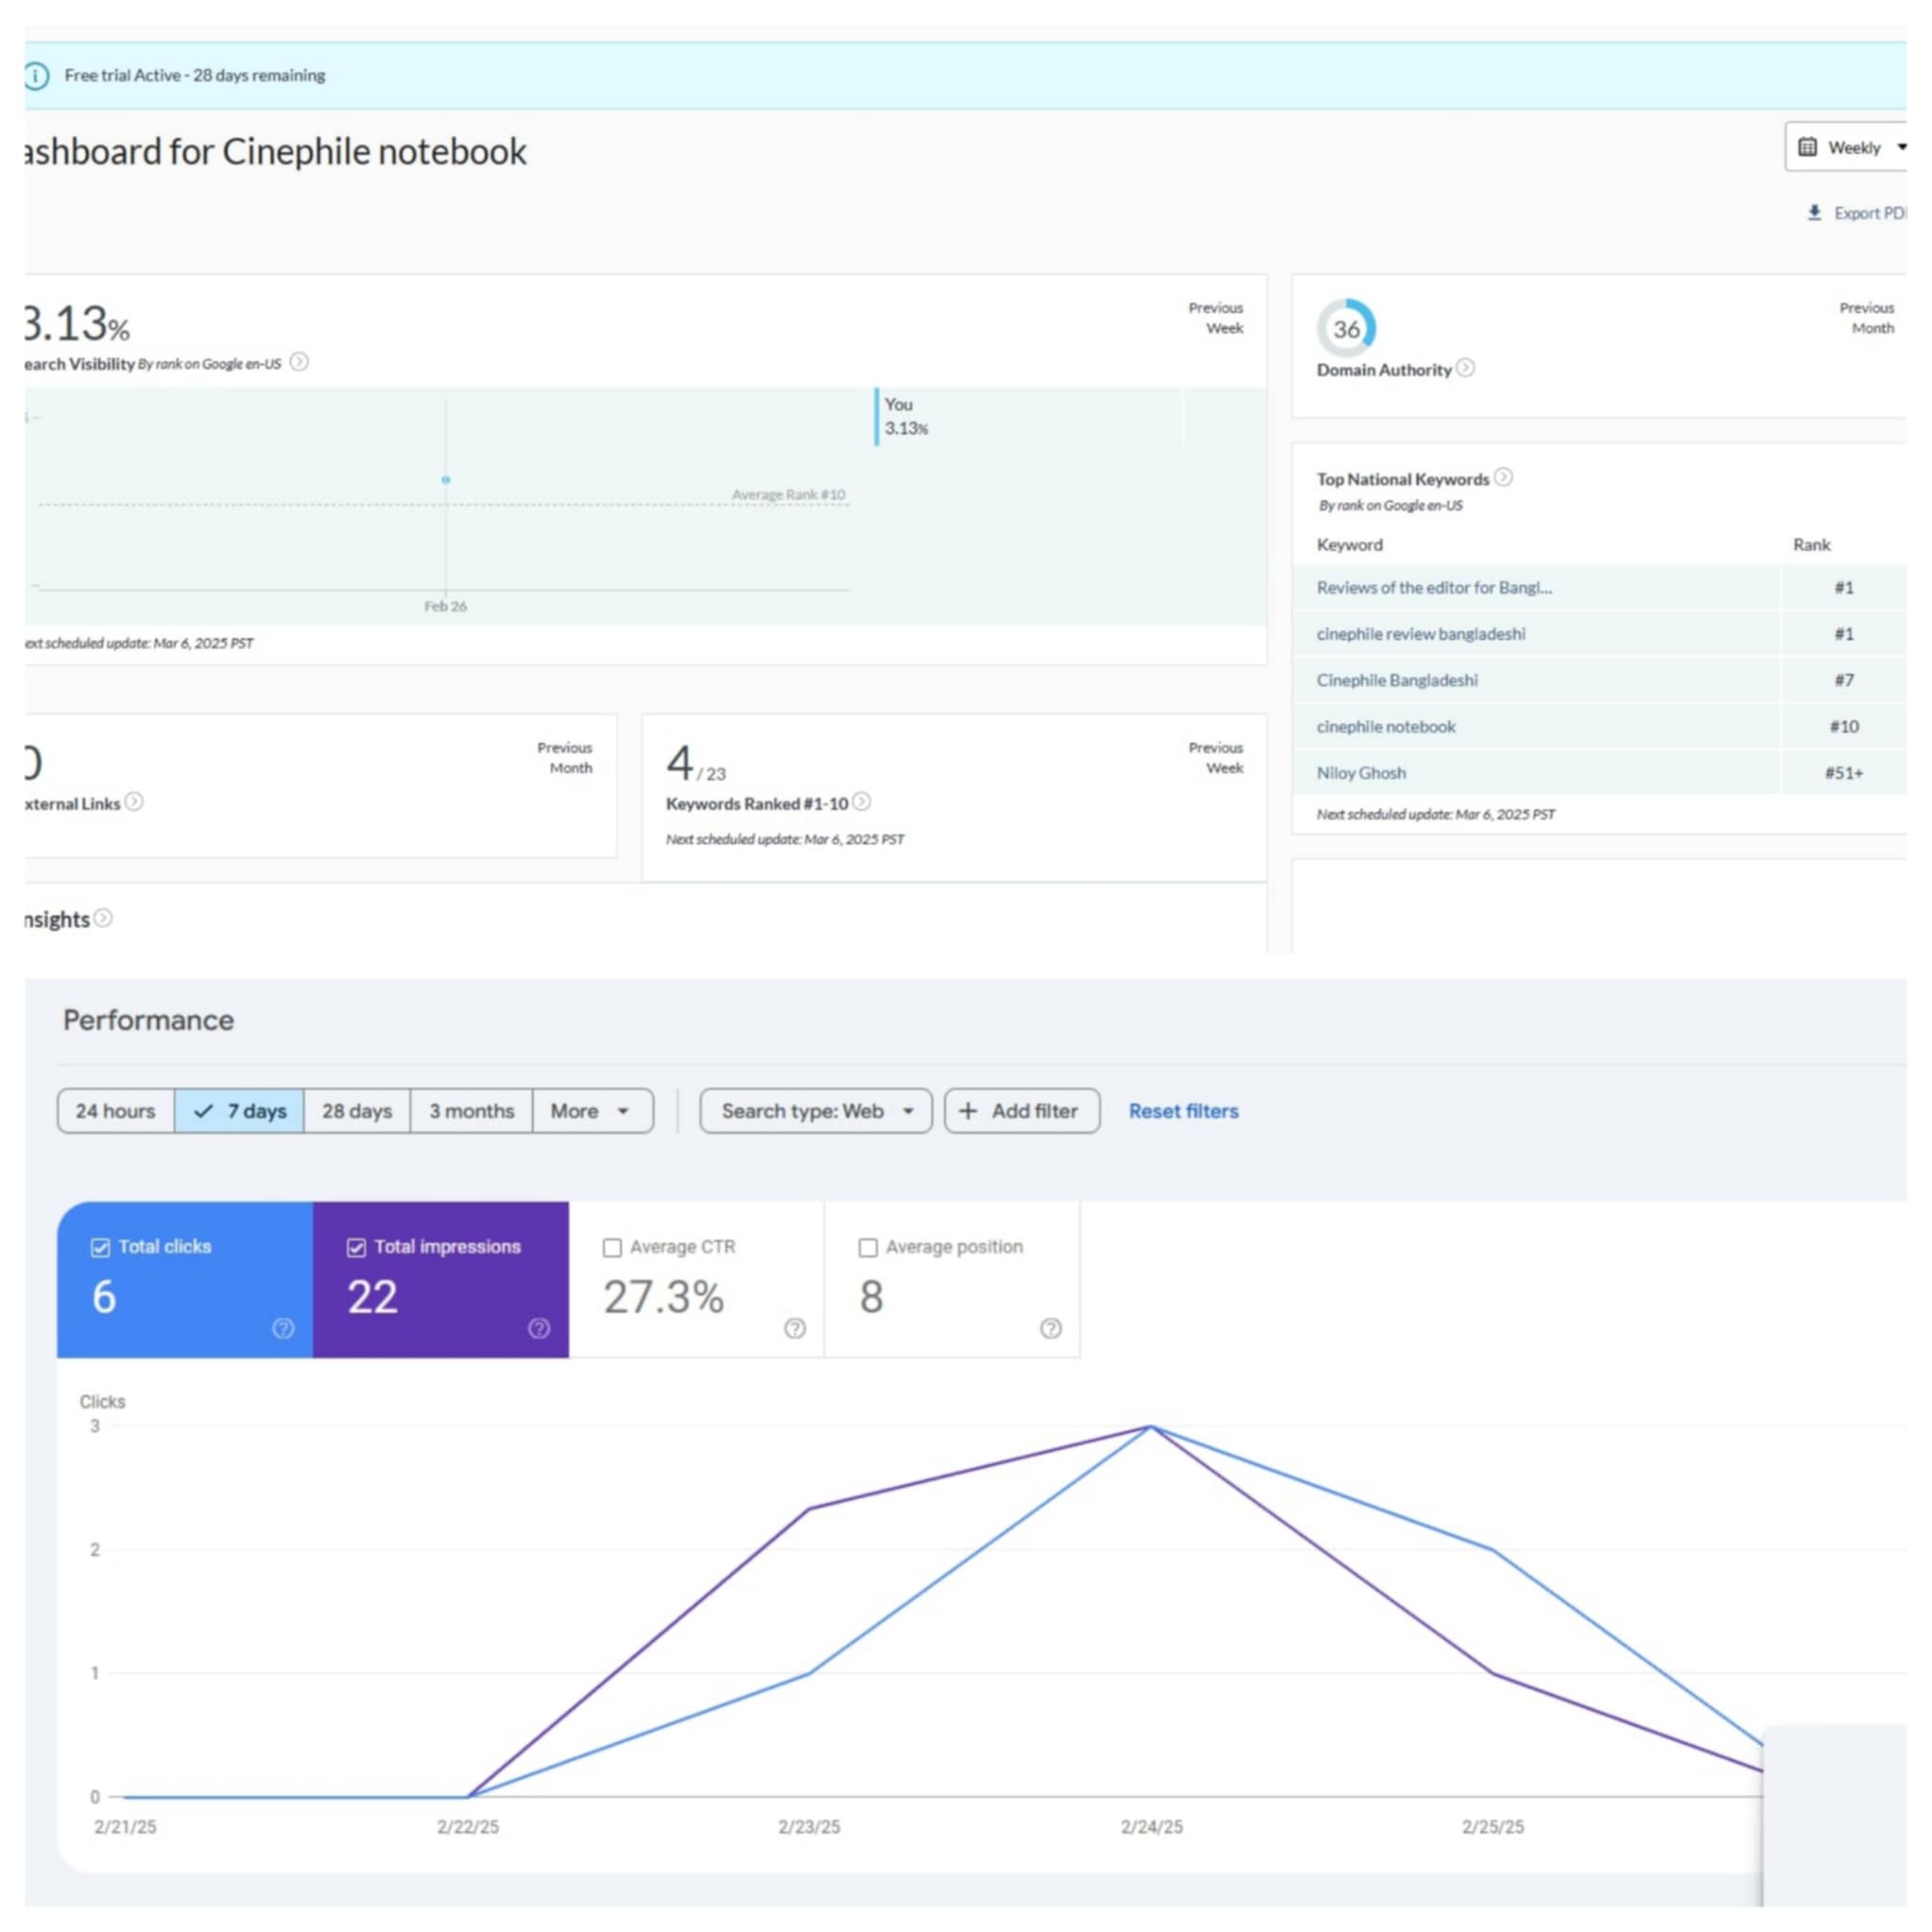The image size is (1932, 1932).
Task: Click the Average position help icon
Action: click(x=1050, y=1328)
